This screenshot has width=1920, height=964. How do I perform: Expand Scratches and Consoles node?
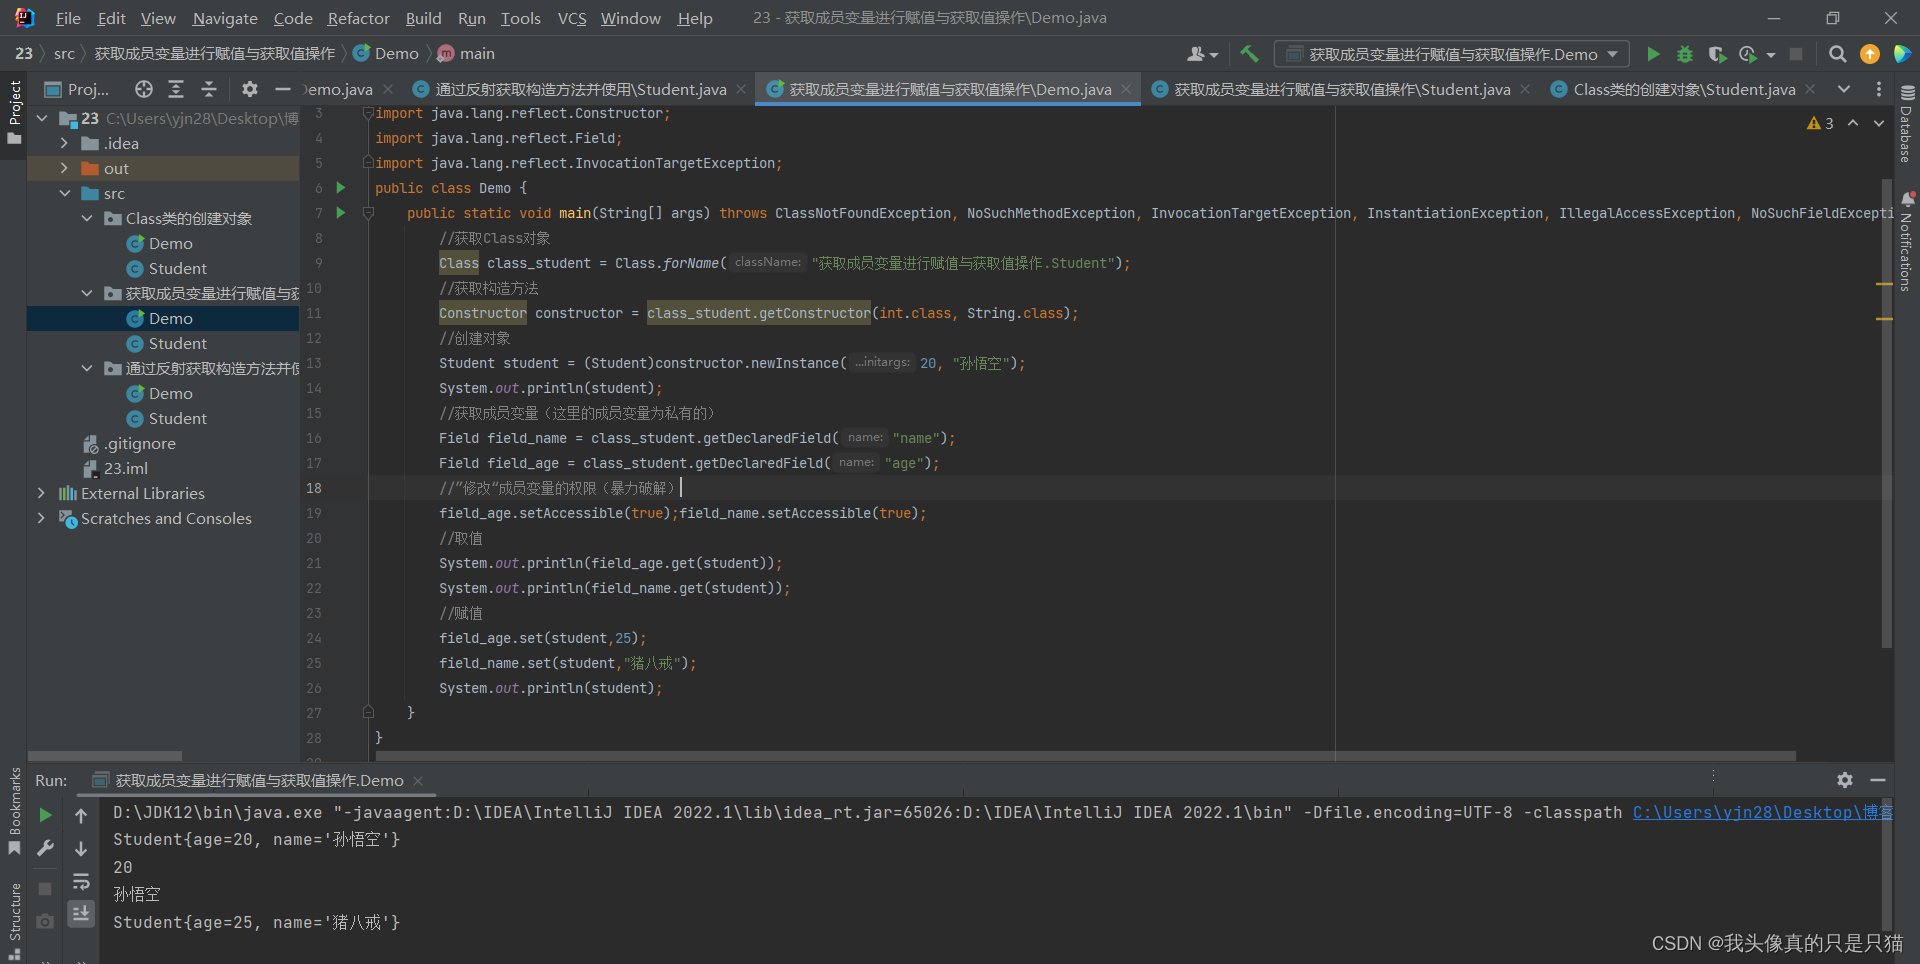click(x=41, y=518)
